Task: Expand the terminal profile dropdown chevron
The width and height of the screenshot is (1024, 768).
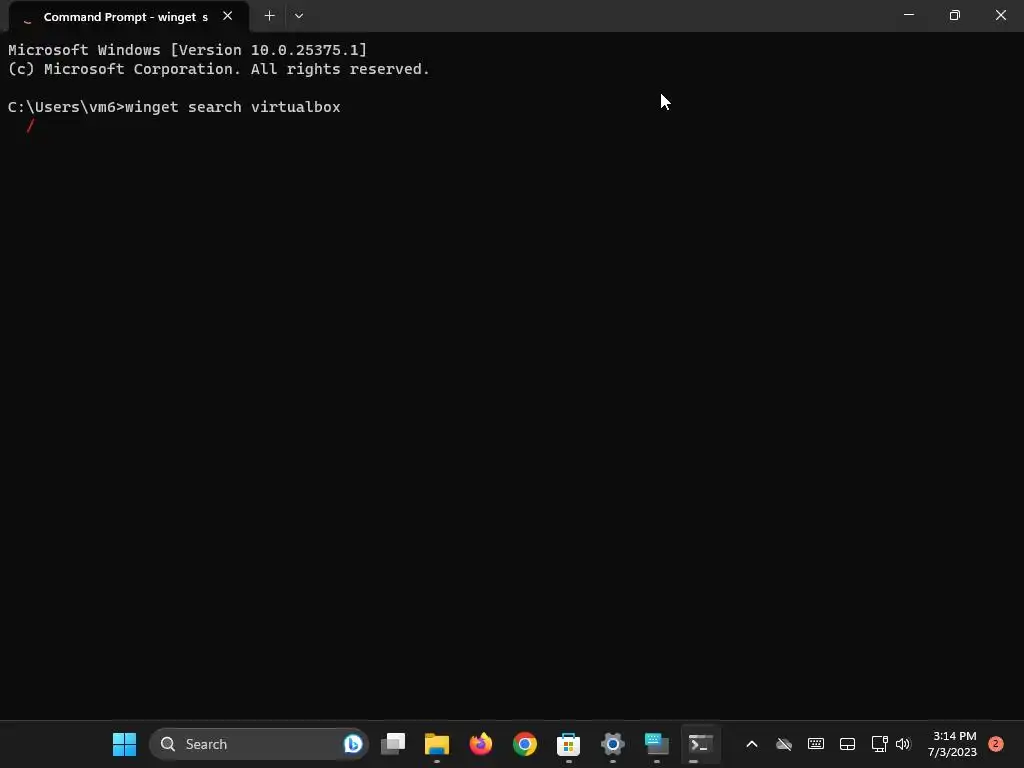Action: pos(298,16)
